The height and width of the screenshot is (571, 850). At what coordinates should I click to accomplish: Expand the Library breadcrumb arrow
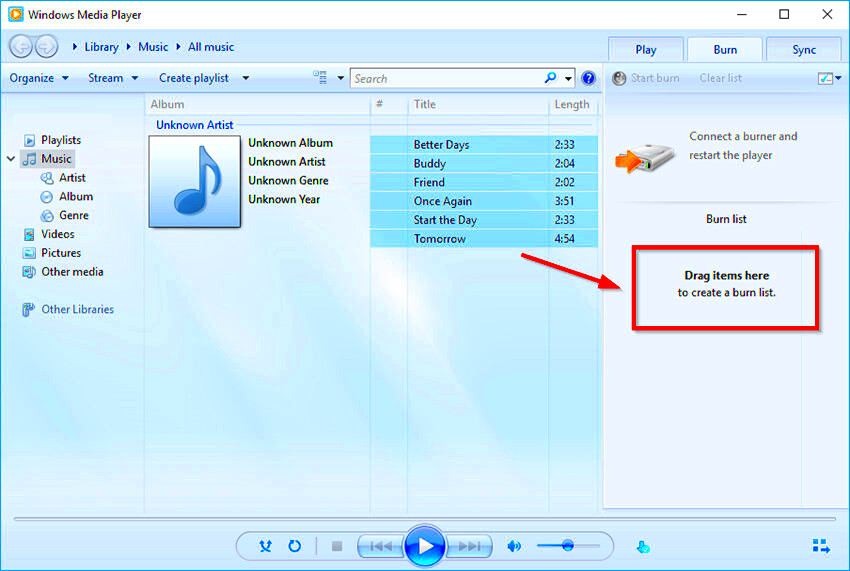click(75, 47)
